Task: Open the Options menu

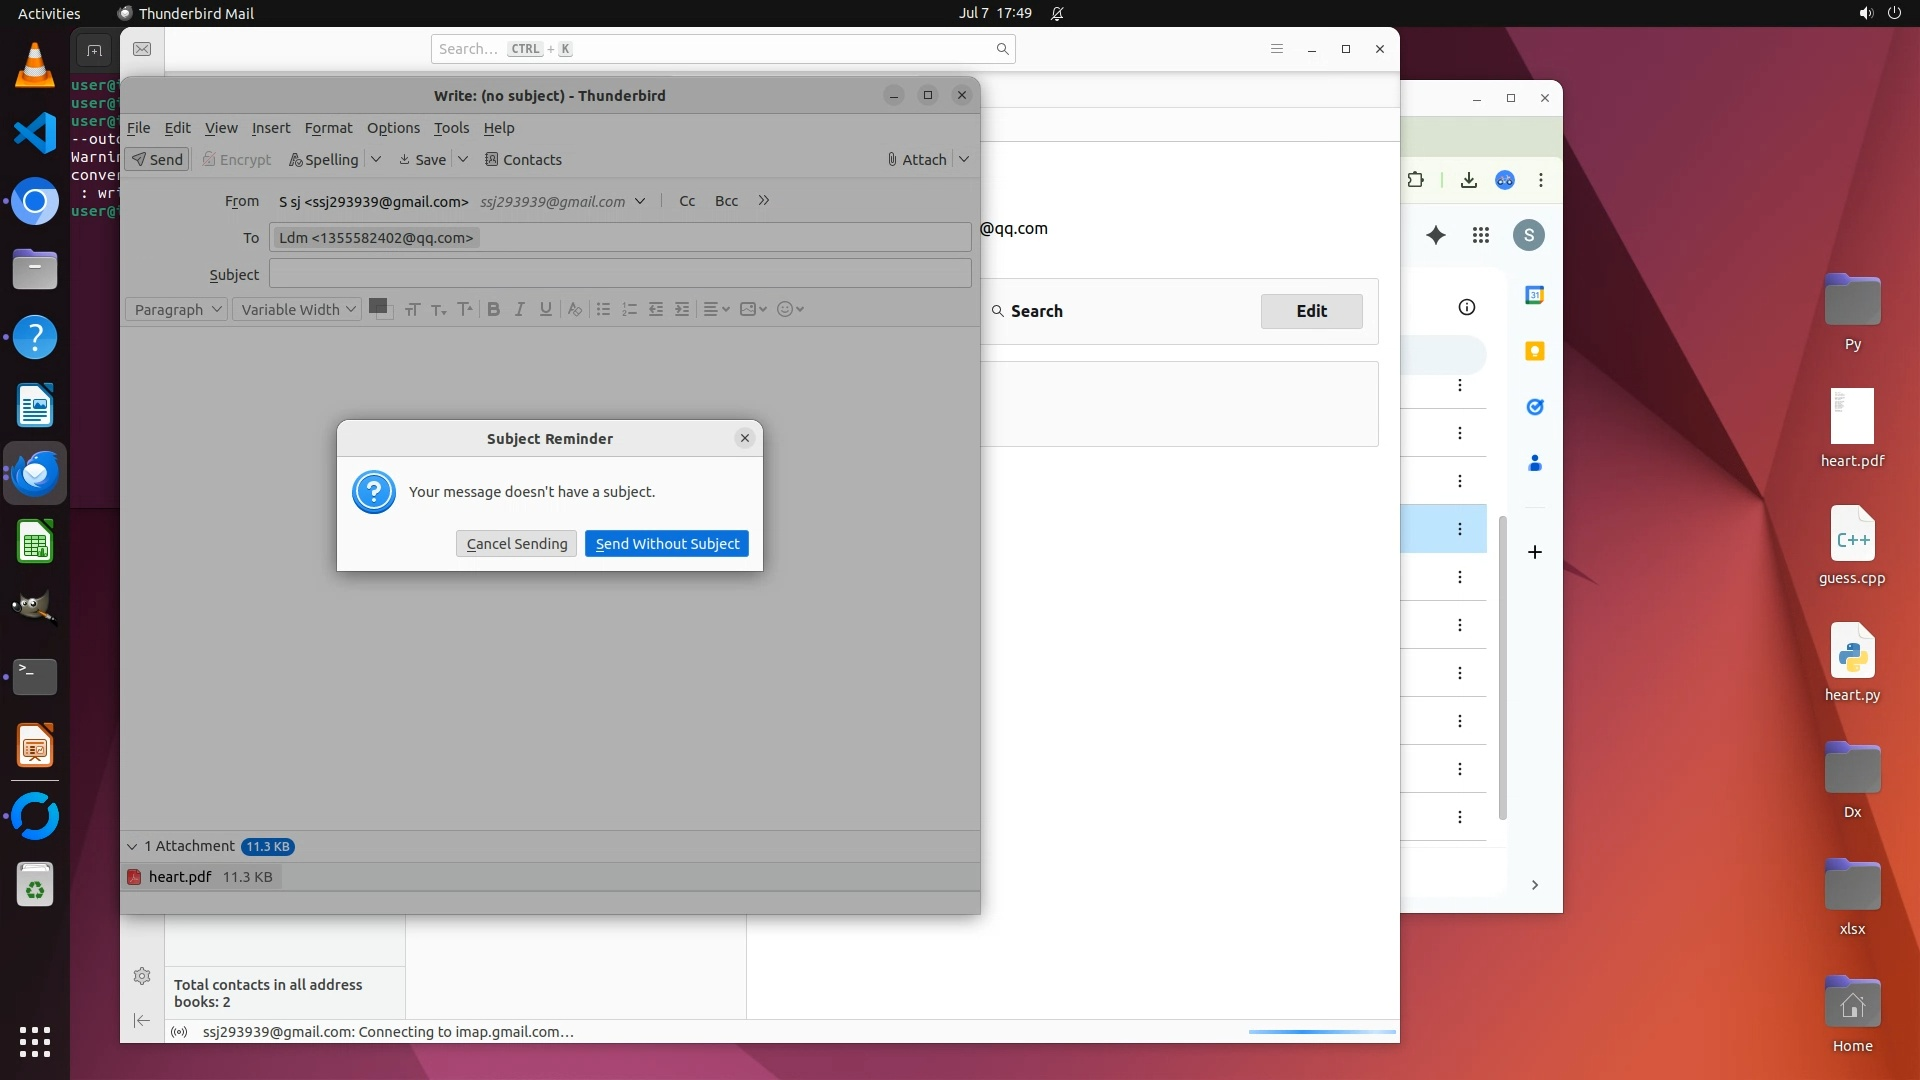Action: tap(393, 128)
